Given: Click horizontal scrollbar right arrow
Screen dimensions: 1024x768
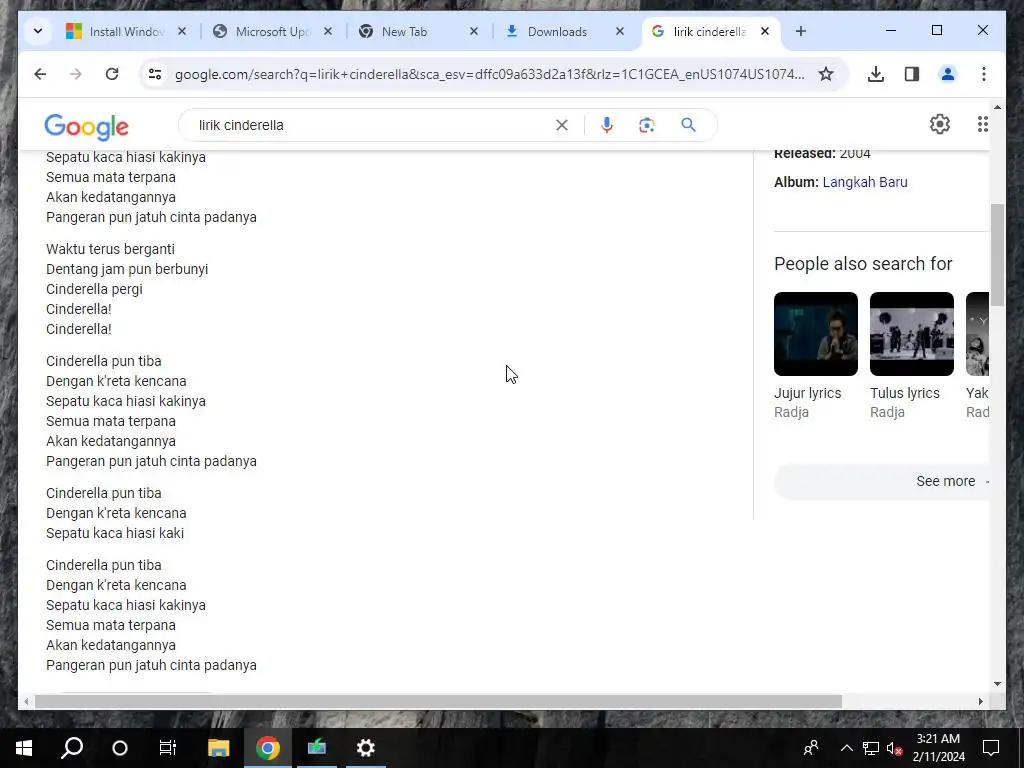Looking at the screenshot, I should click(980, 701).
